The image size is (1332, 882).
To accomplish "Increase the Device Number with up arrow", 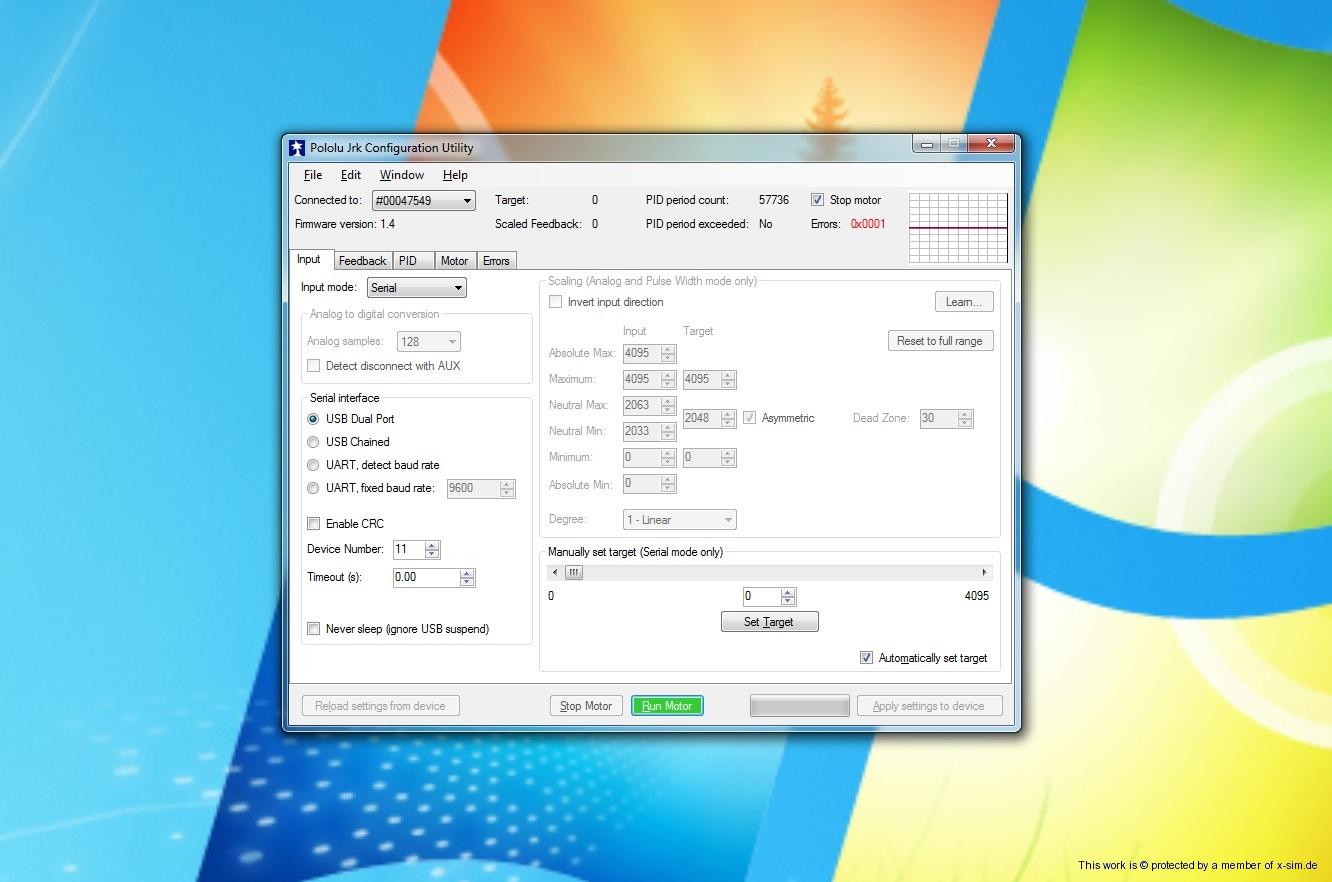I will click(x=432, y=545).
